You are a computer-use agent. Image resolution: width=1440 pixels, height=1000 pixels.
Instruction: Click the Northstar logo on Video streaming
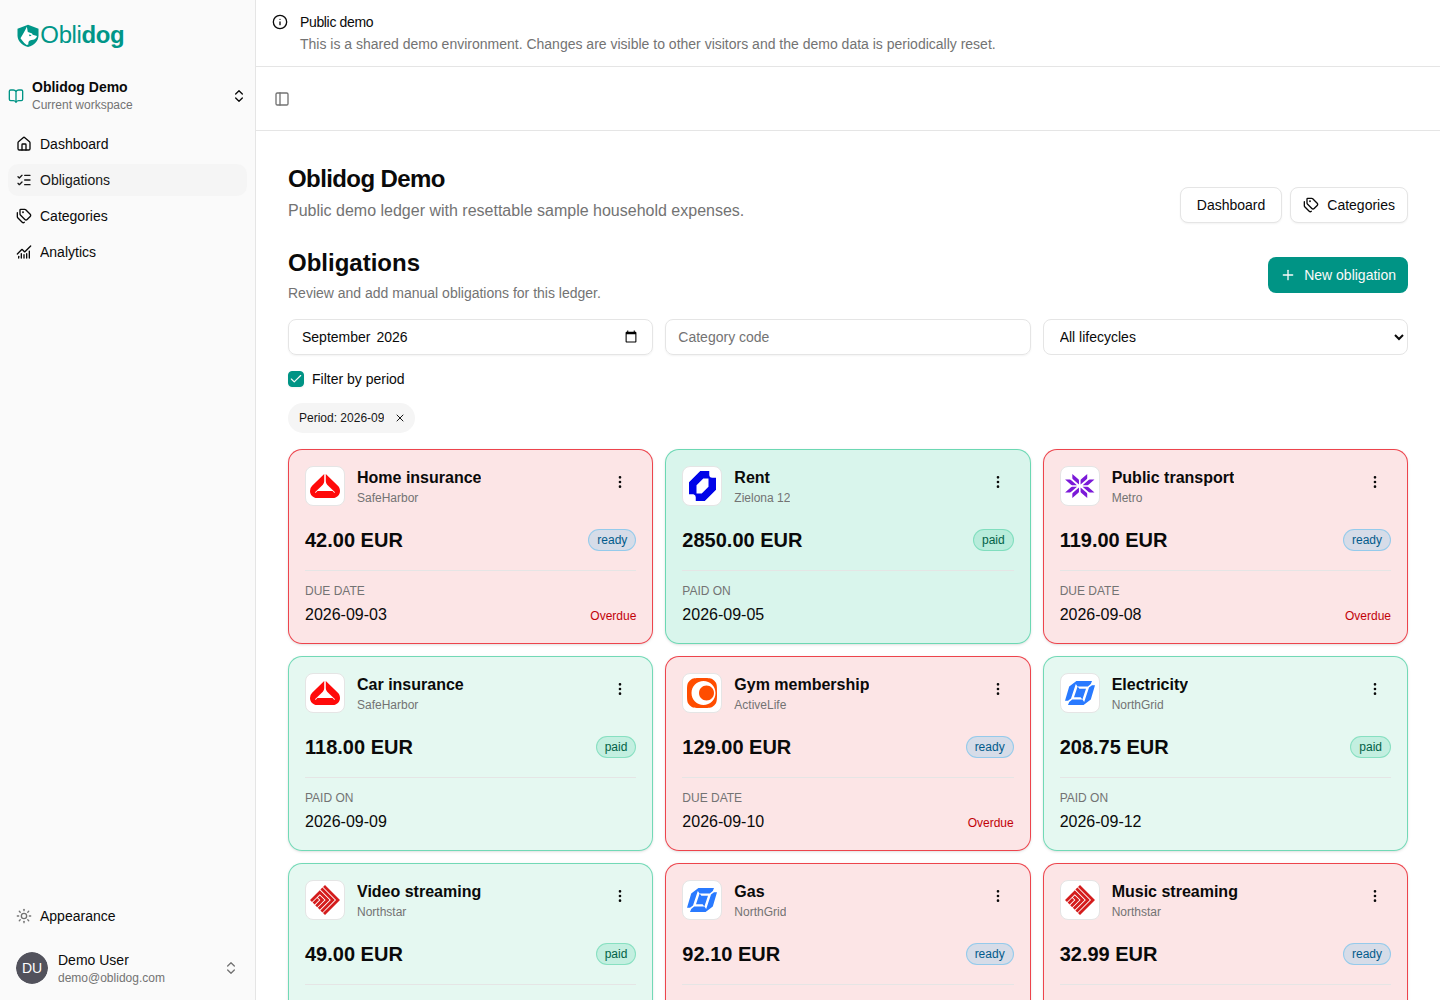[325, 900]
